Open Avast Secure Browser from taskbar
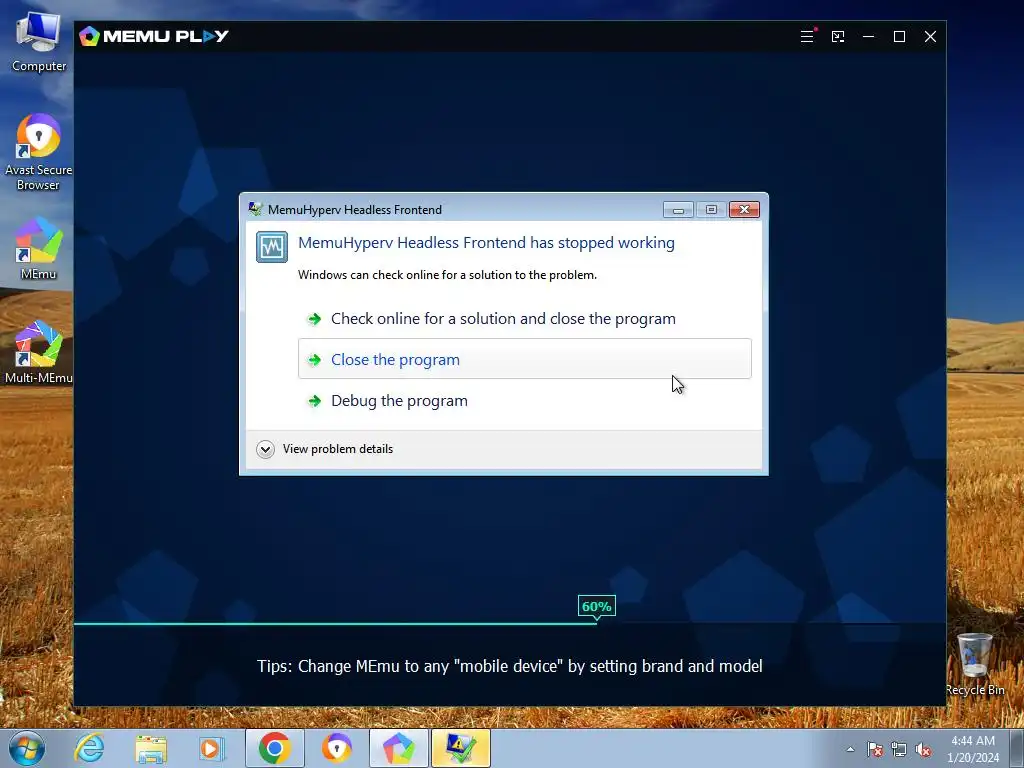This screenshot has width=1024, height=768. [337, 748]
